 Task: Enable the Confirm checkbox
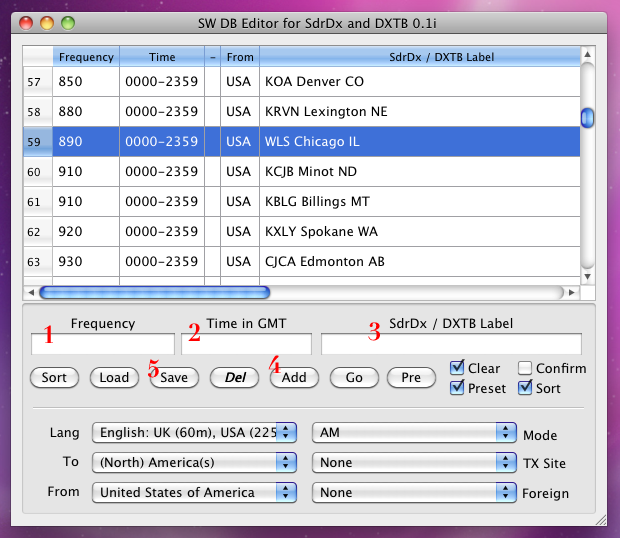pos(525,368)
